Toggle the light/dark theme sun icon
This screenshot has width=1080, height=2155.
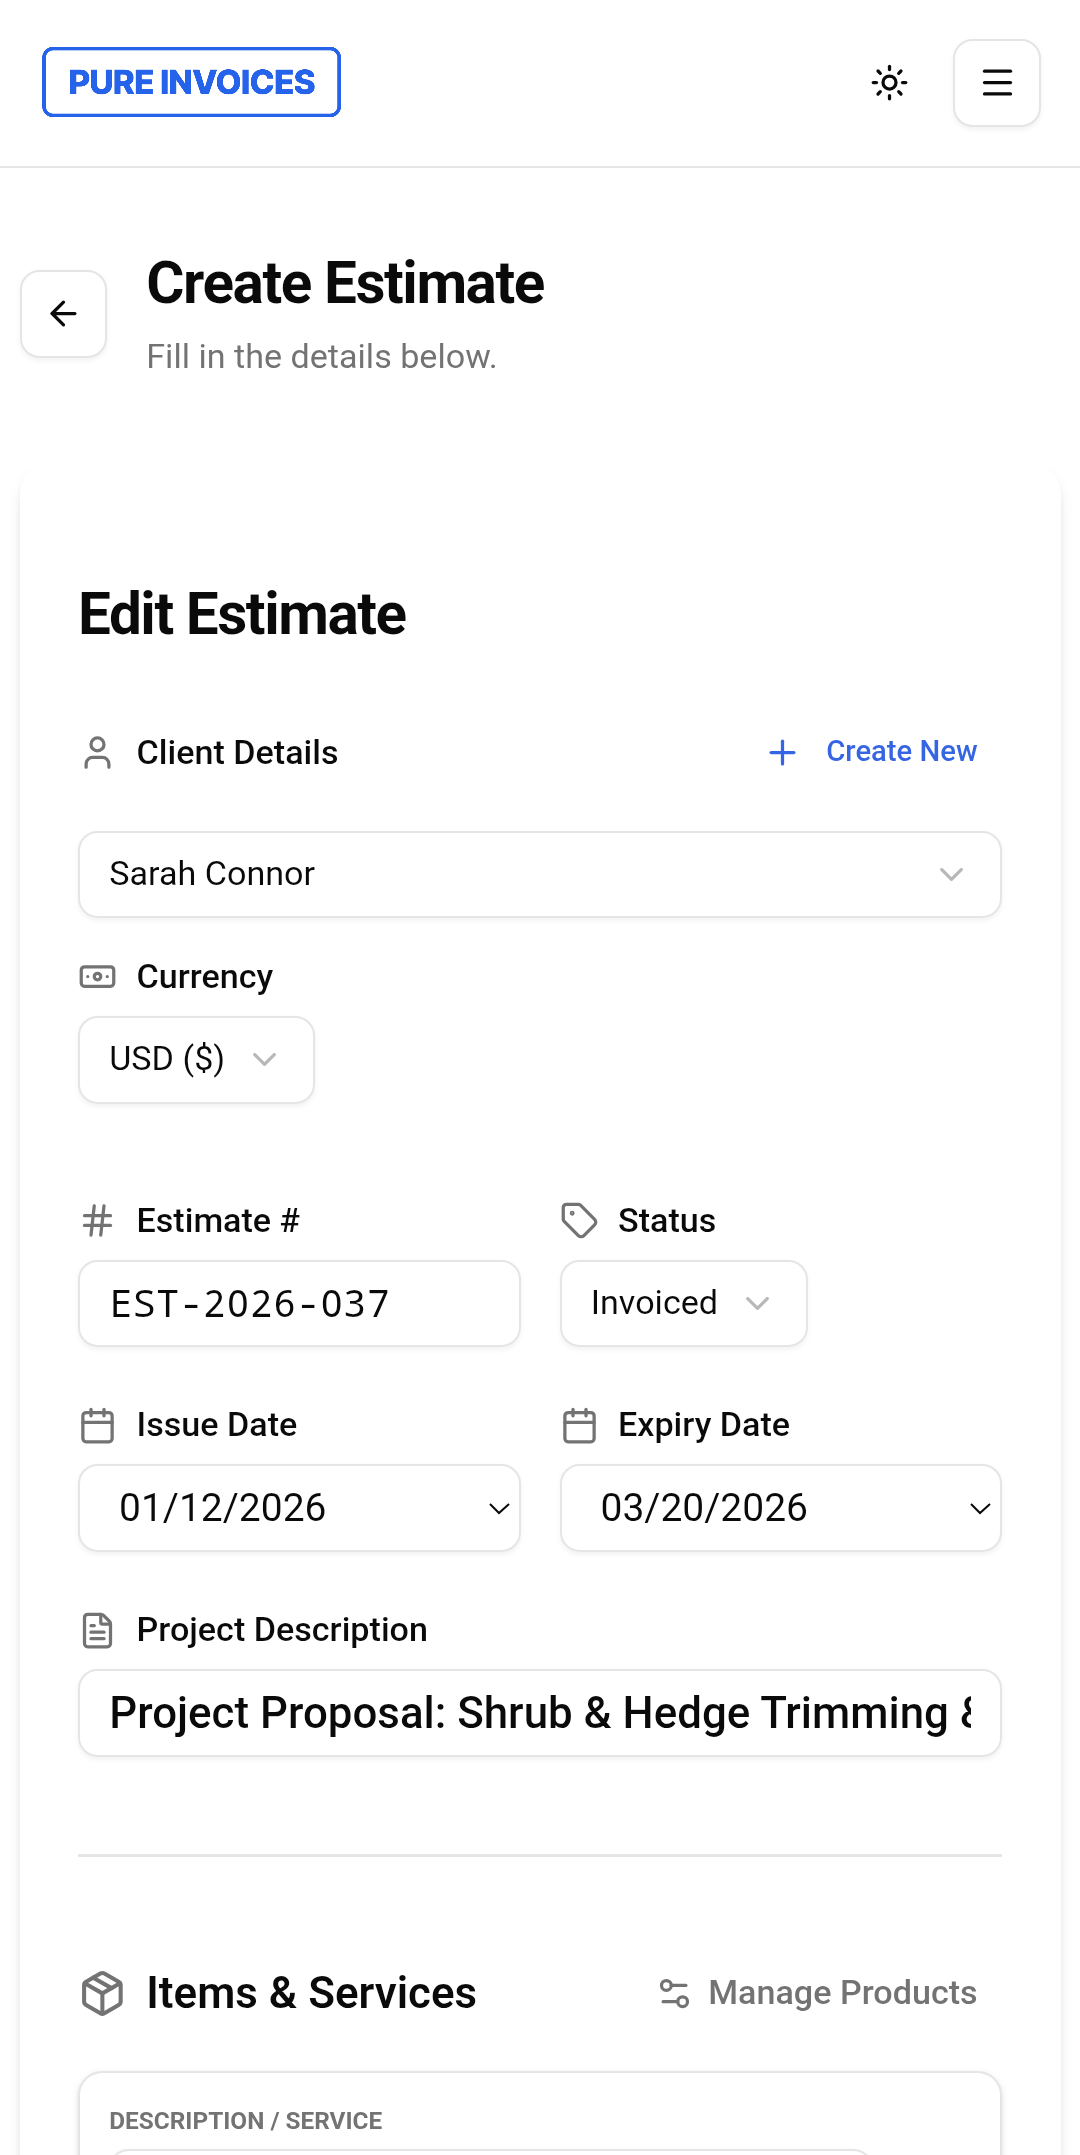point(889,82)
